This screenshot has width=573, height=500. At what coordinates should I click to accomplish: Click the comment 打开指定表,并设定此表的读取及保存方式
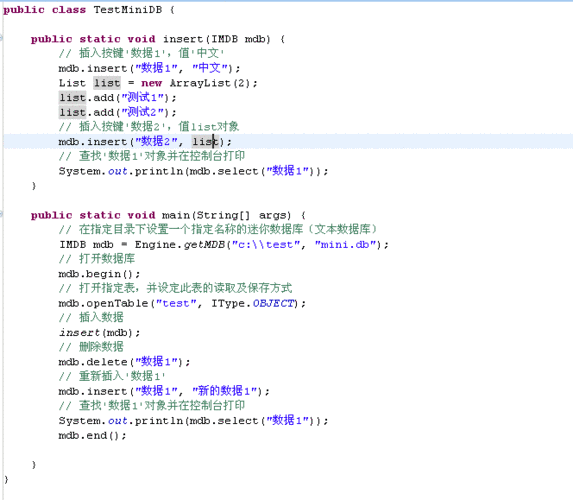[x=175, y=288]
